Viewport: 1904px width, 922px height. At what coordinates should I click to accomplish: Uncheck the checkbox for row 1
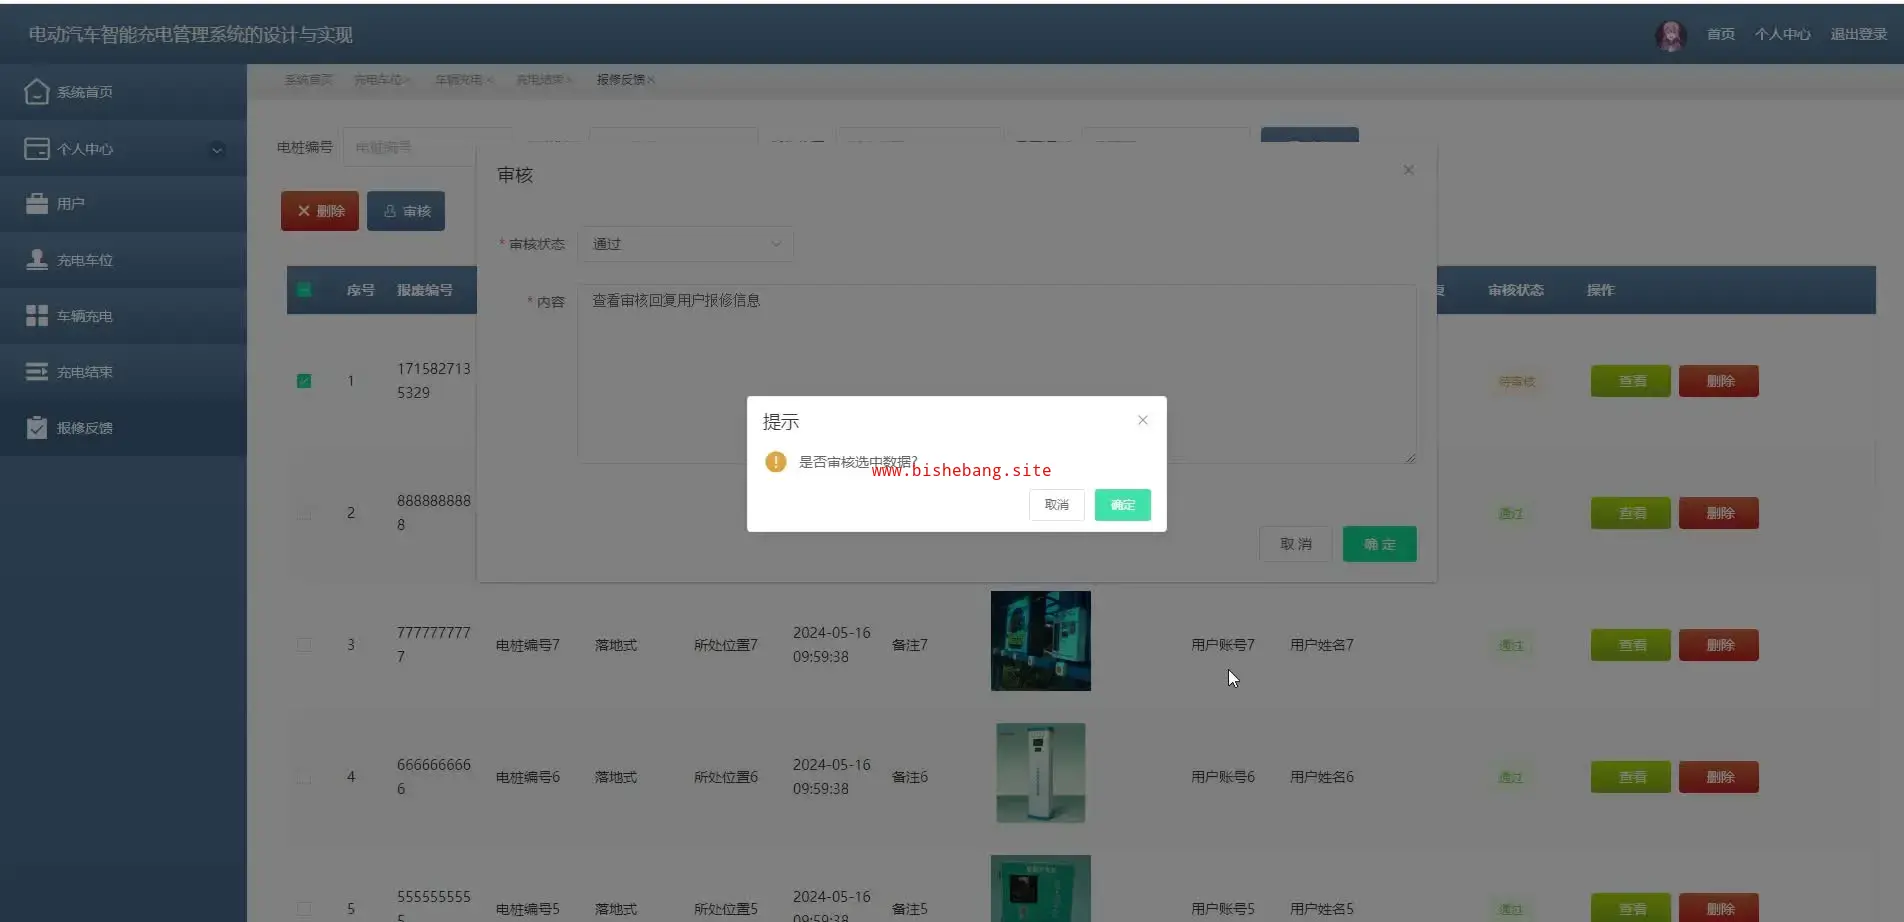[x=304, y=381]
